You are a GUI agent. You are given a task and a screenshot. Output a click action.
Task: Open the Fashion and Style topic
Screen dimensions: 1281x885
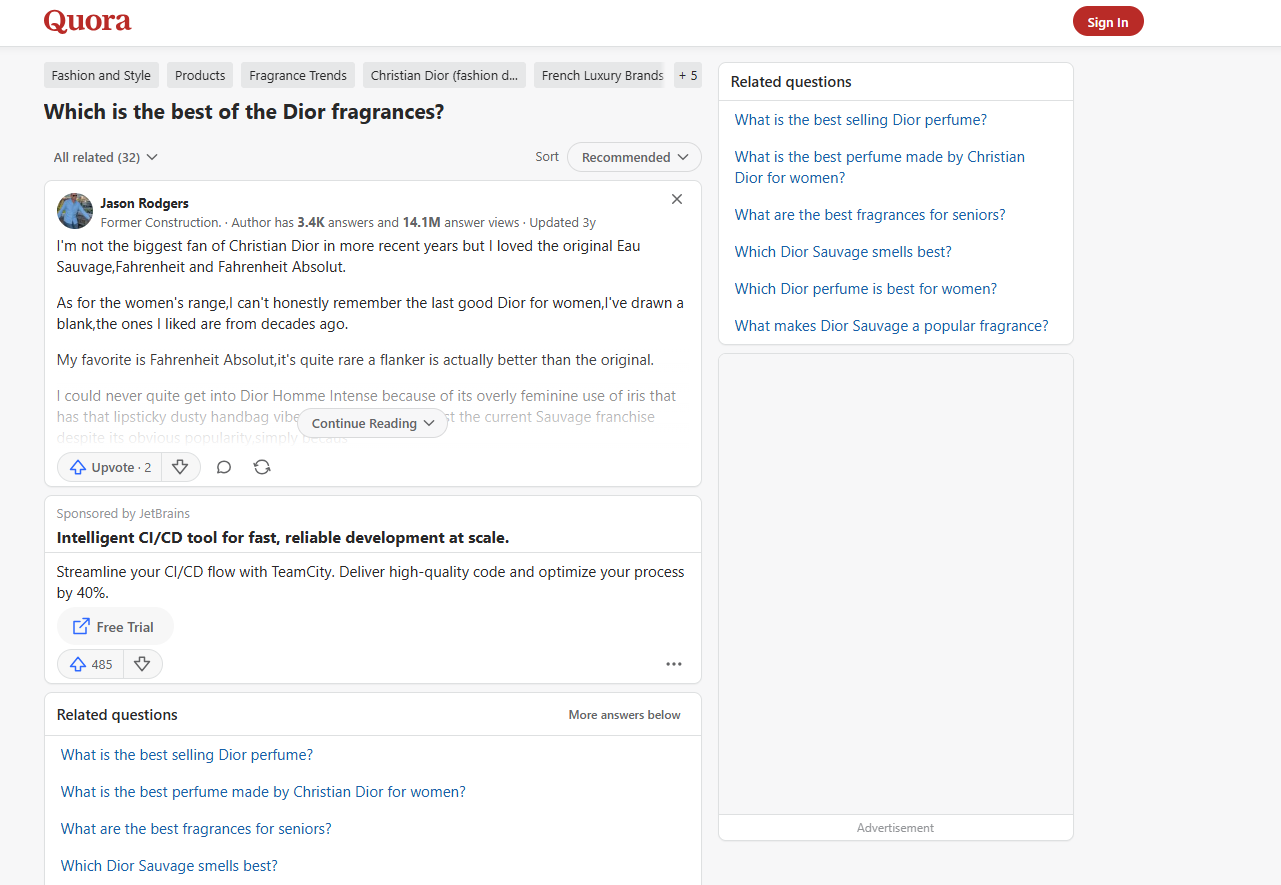(x=101, y=75)
